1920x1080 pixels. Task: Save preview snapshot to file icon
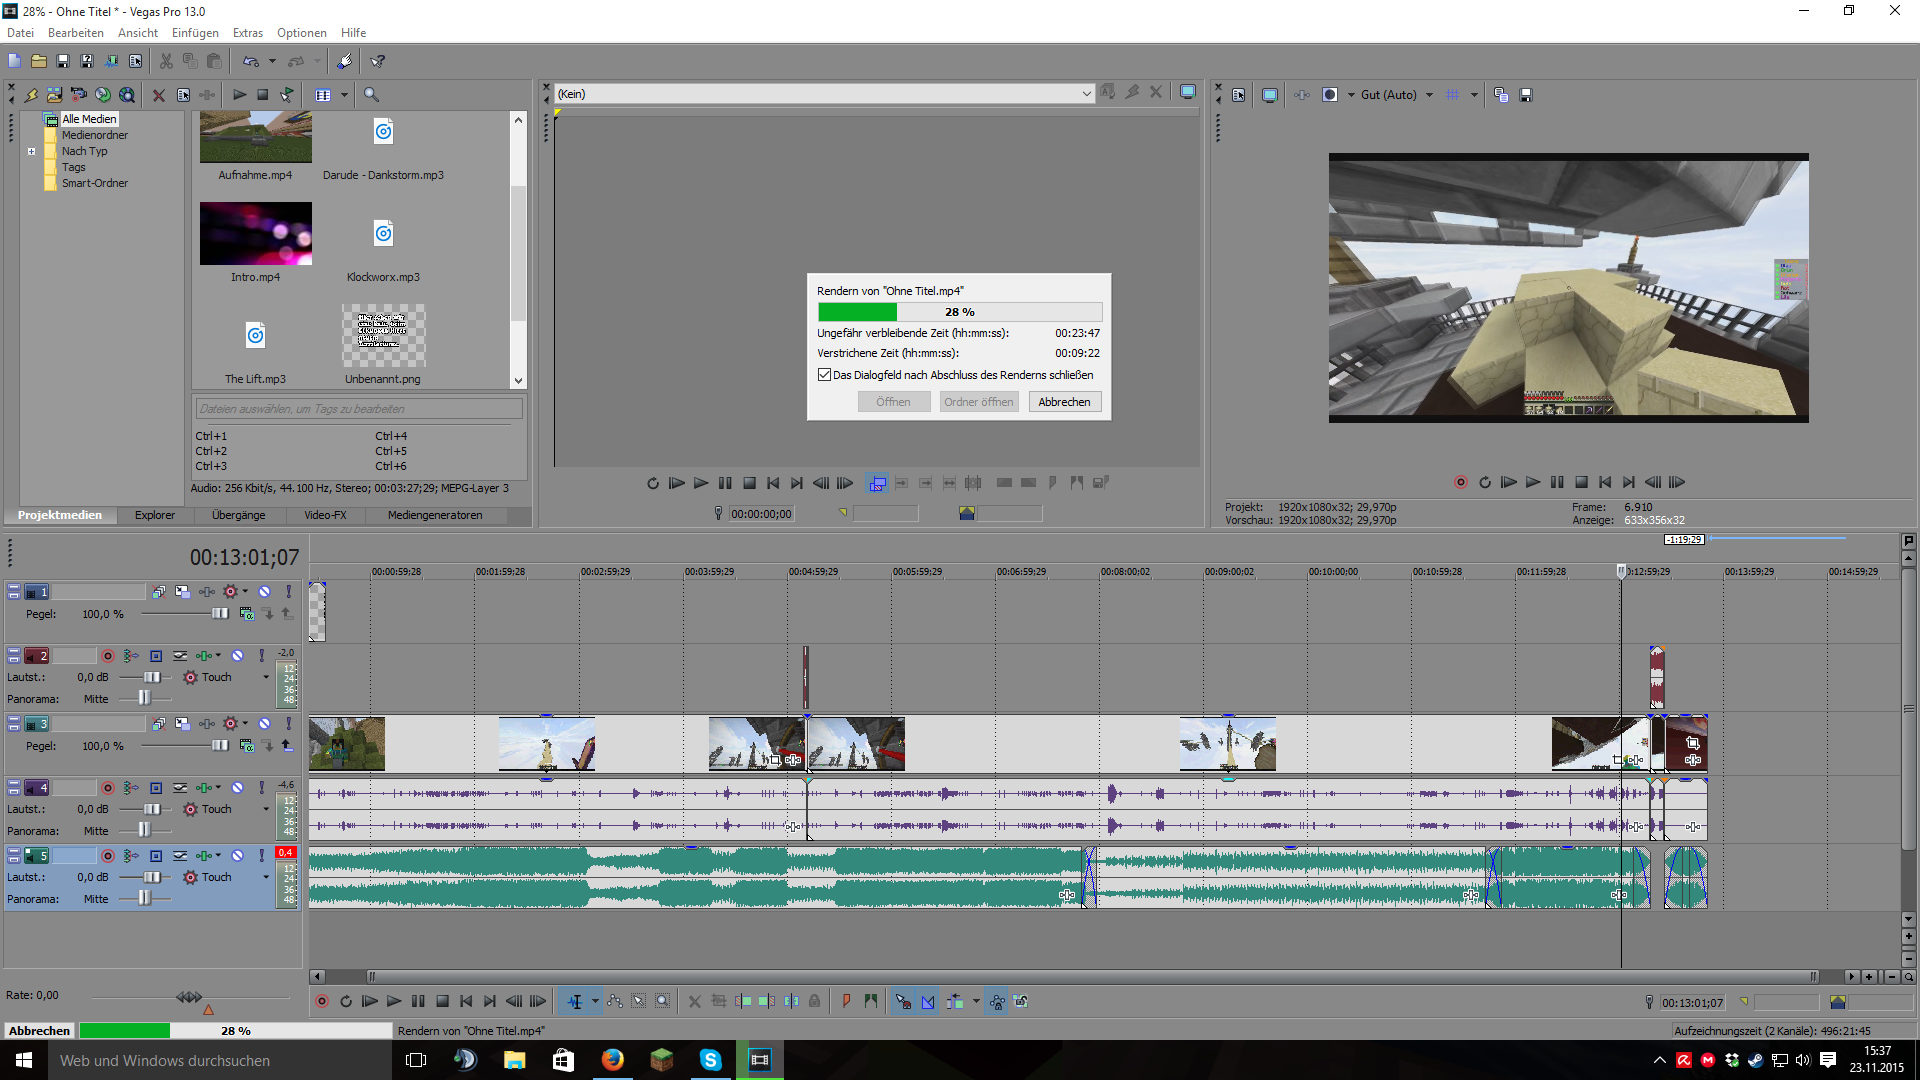(1526, 95)
